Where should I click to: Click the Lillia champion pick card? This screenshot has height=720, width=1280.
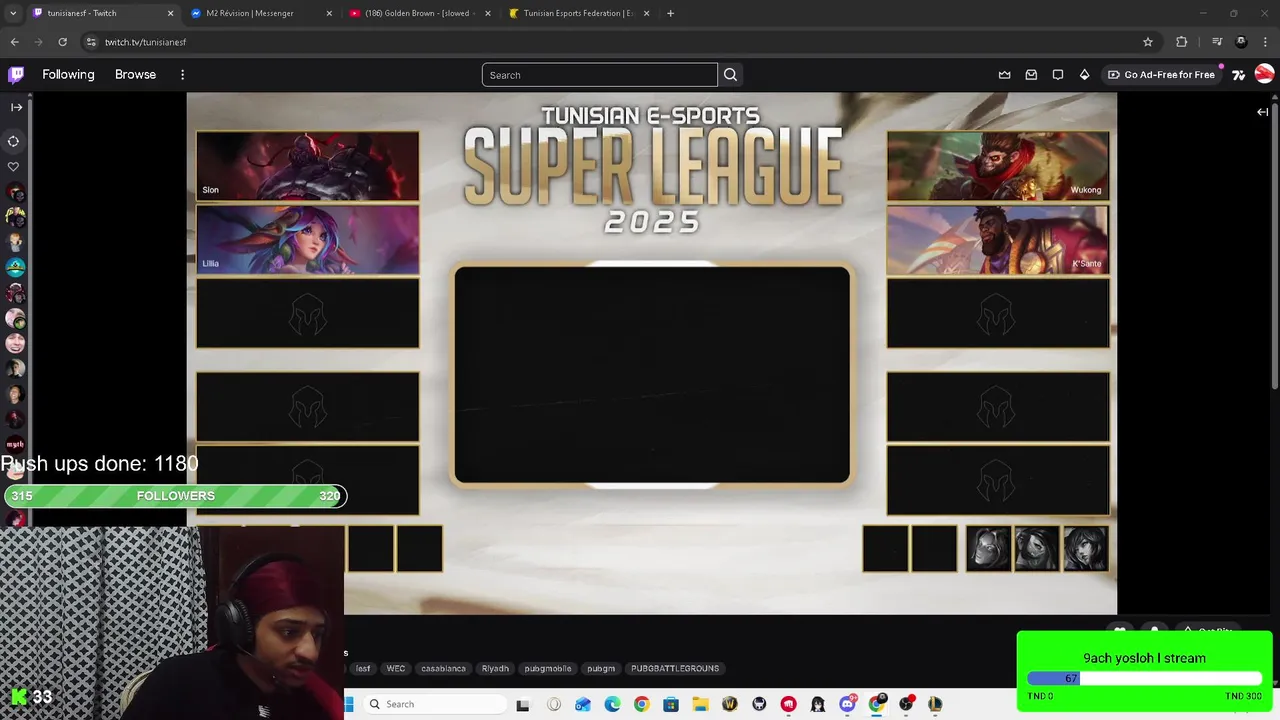pyautogui.click(x=308, y=240)
